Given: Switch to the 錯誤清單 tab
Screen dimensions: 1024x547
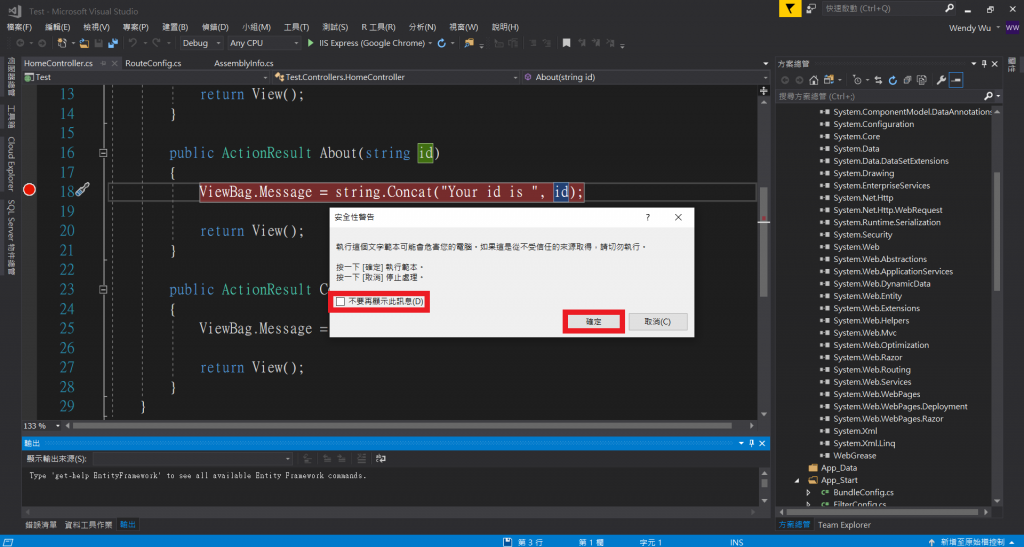Looking at the screenshot, I should (40, 525).
